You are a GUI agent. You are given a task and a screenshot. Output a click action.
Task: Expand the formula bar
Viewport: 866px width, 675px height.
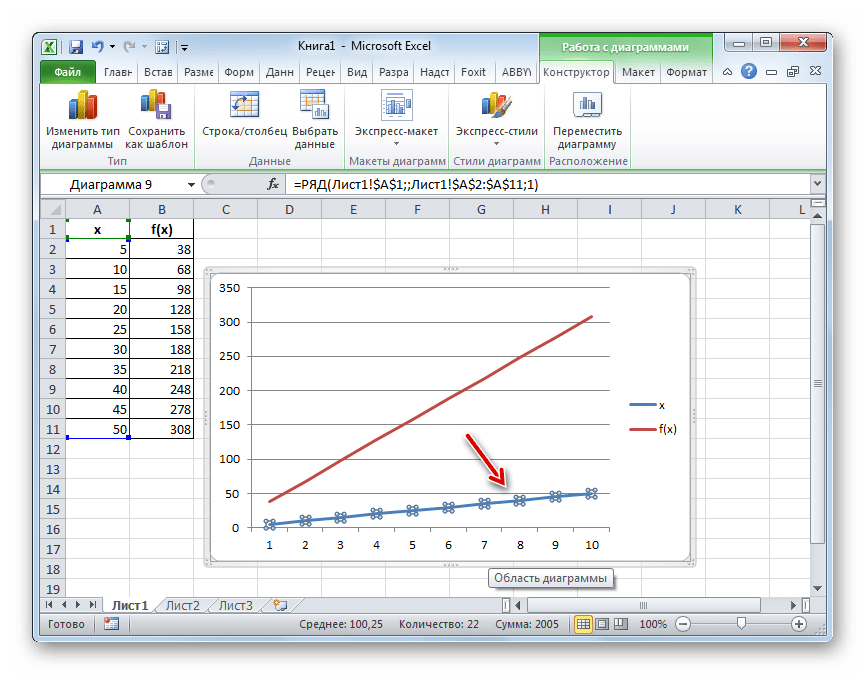pos(817,184)
